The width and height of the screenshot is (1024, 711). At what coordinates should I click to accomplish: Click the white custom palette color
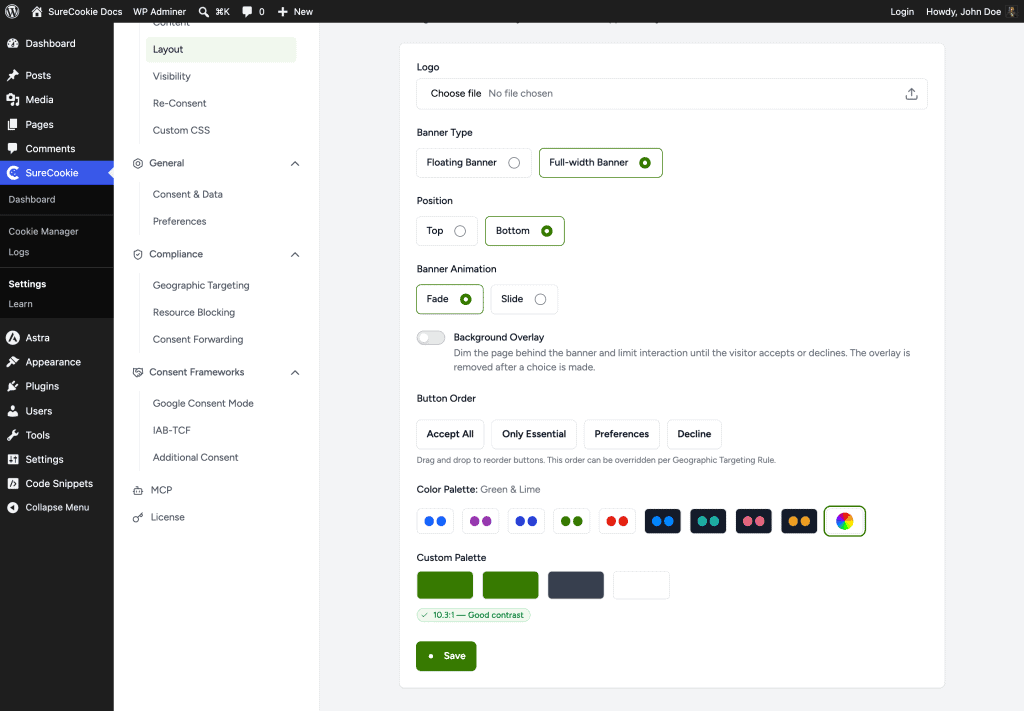click(x=641, y=585)
